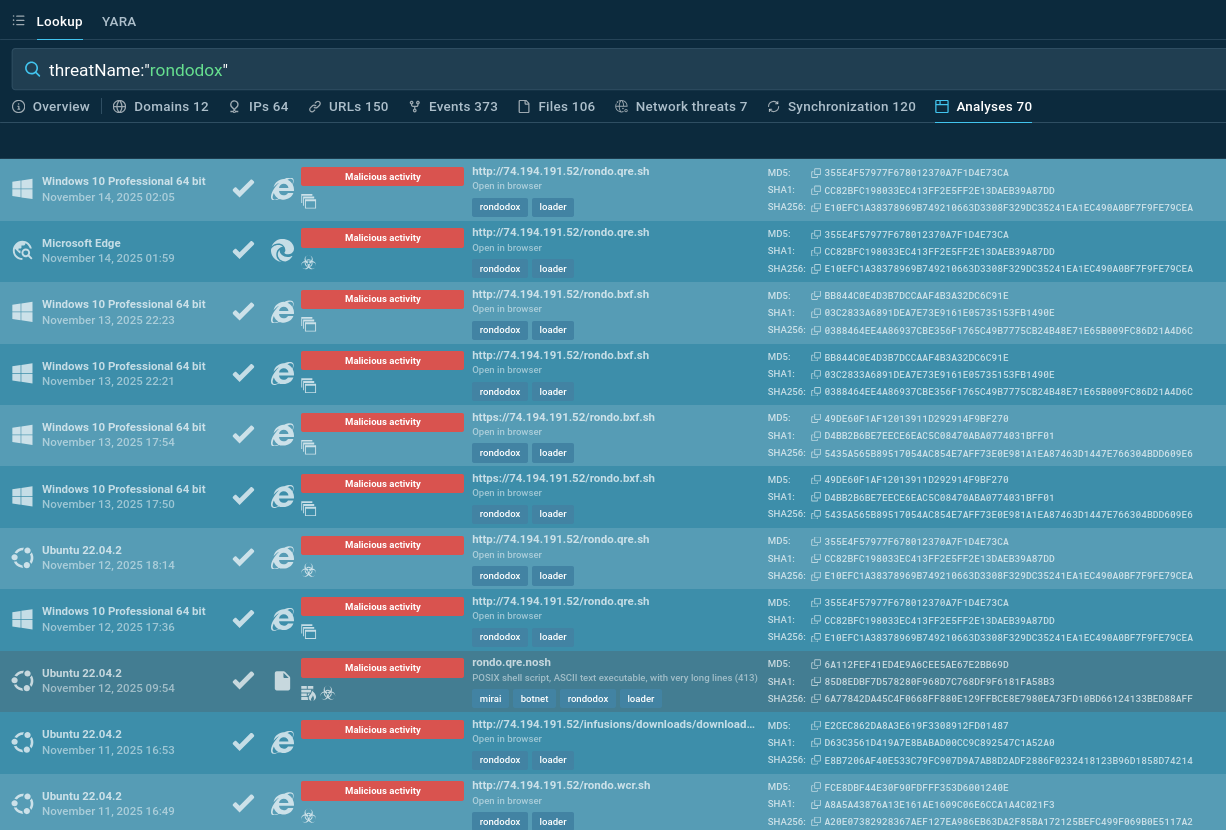Copy MD5 hash of the first analysis

coord(815,173)
